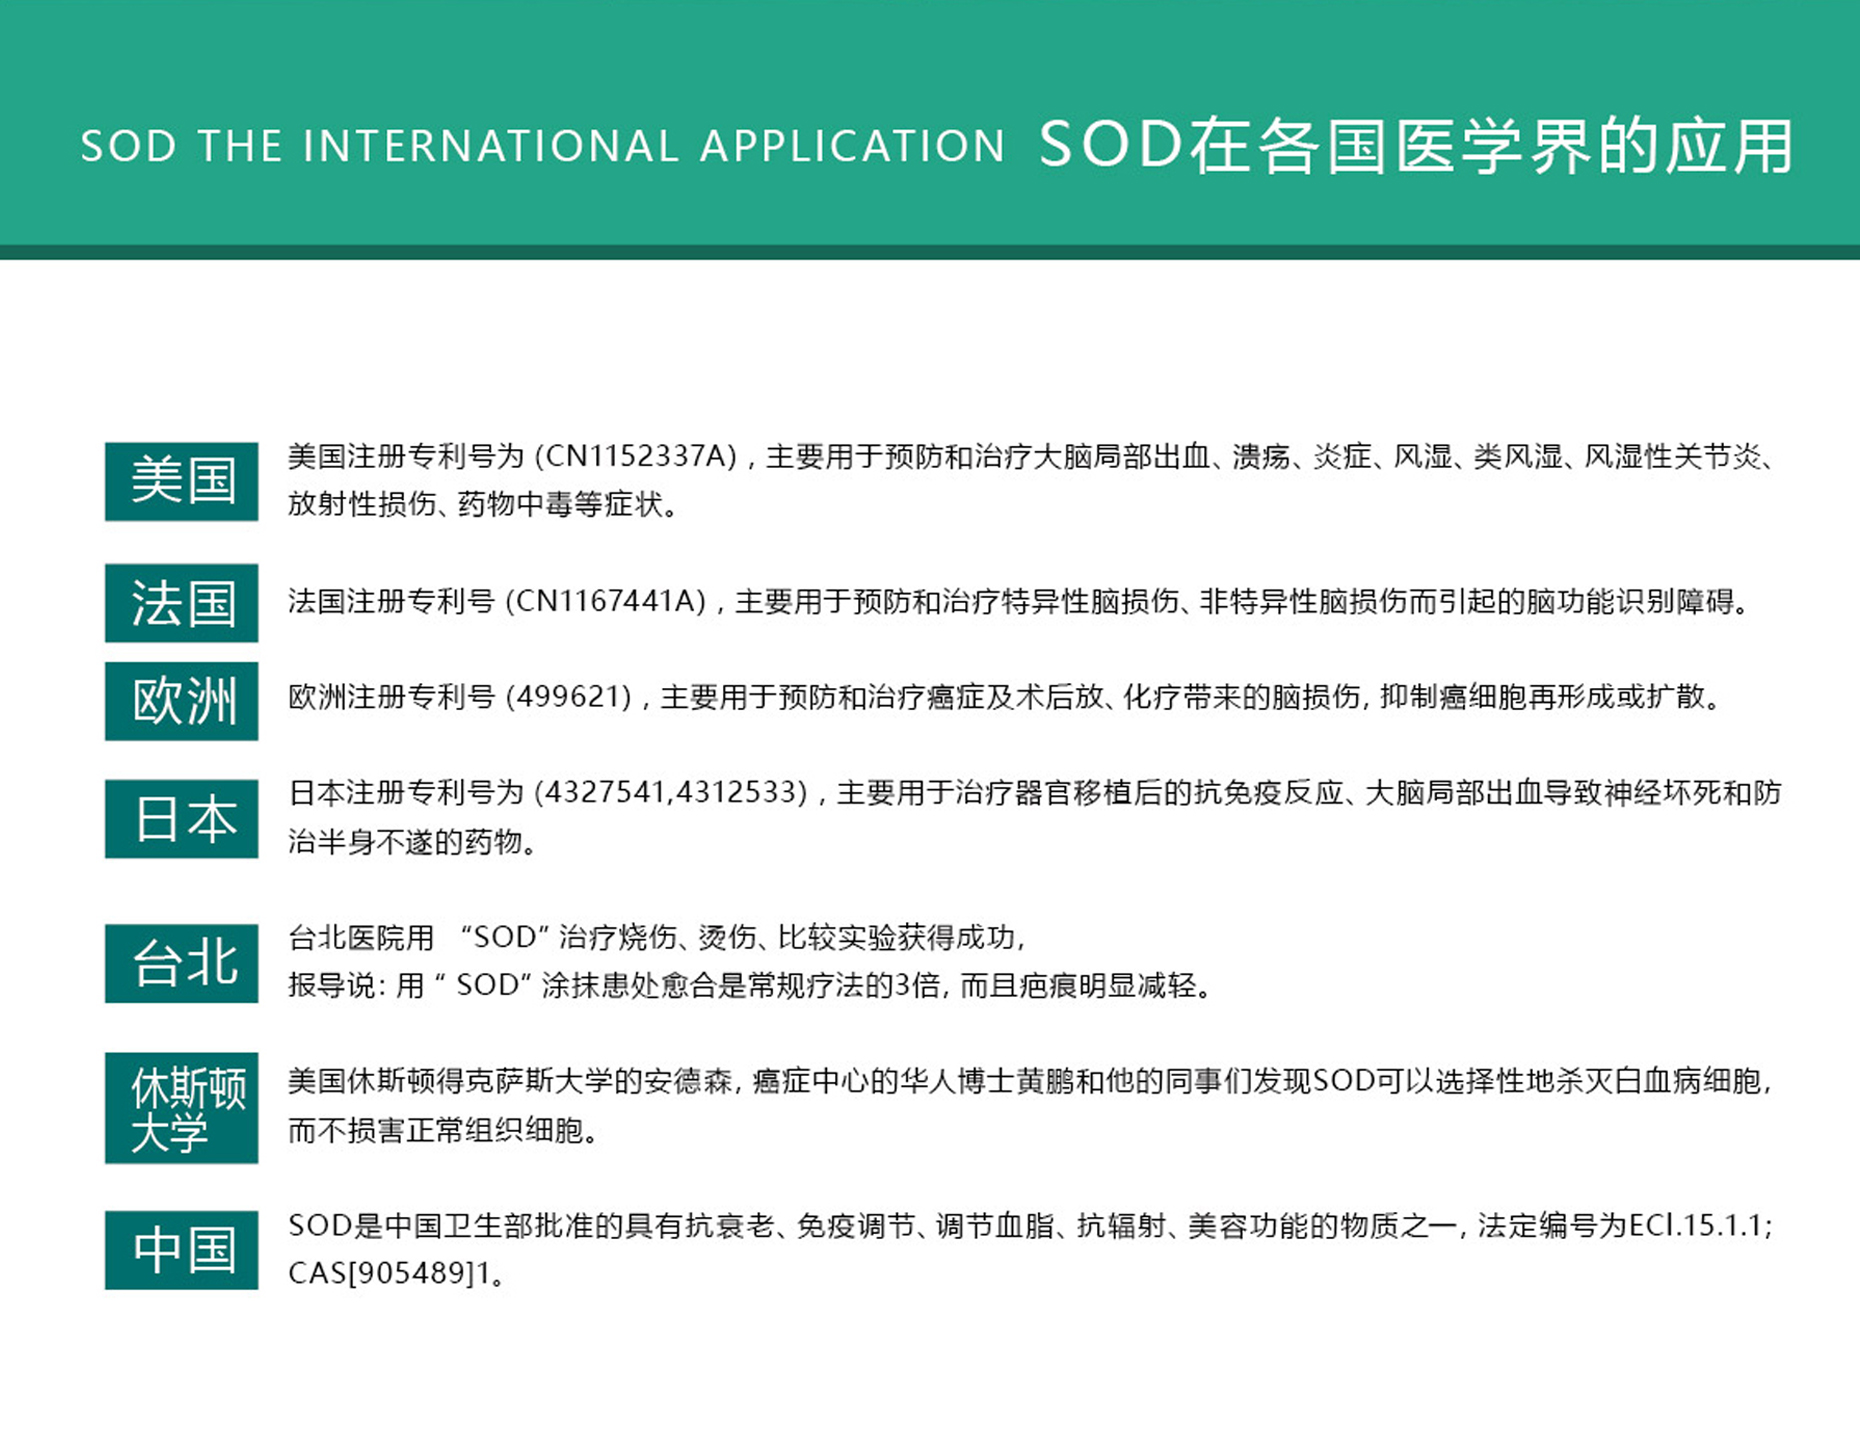Click the CAS[905489]1 number text
This screenshot has width=1860, height=1442.
390,1274
